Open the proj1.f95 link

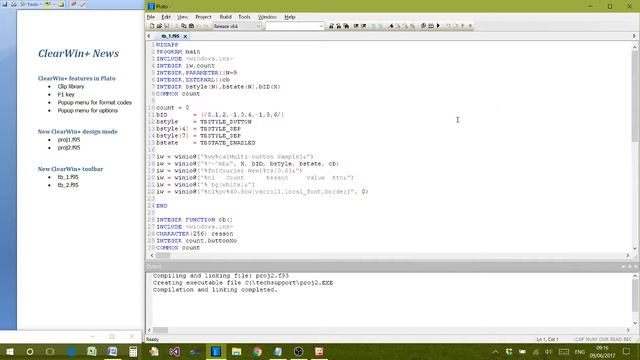(69, 140)
